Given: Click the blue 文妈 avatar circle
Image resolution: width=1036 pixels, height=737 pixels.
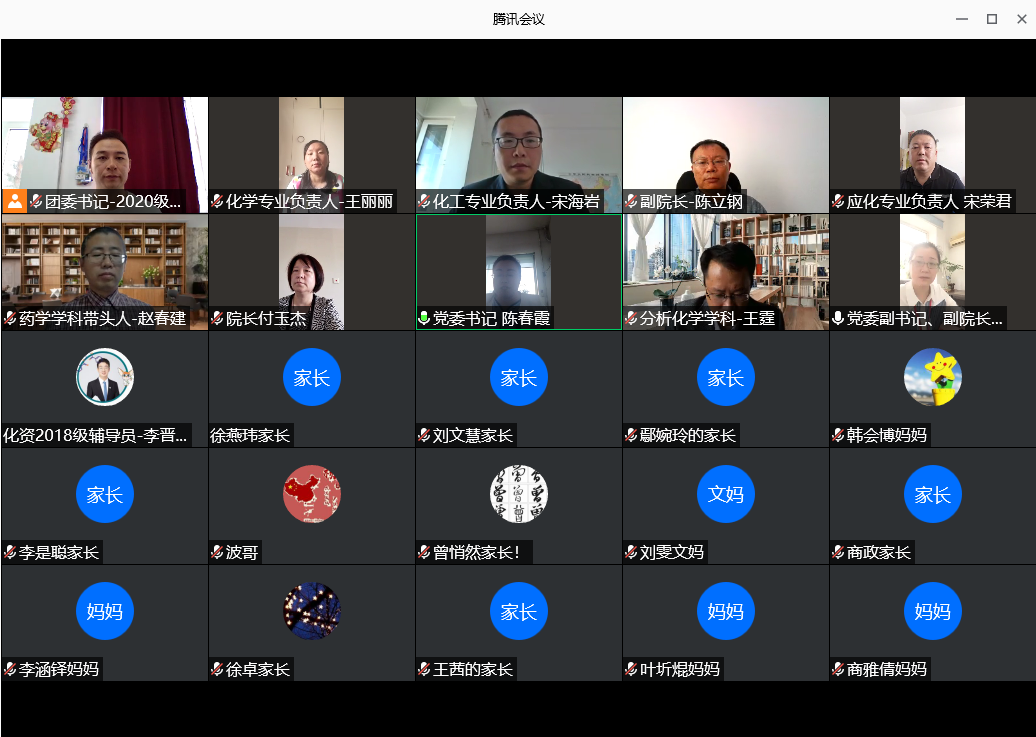Looking at the screenshot, I should (725, 494).
